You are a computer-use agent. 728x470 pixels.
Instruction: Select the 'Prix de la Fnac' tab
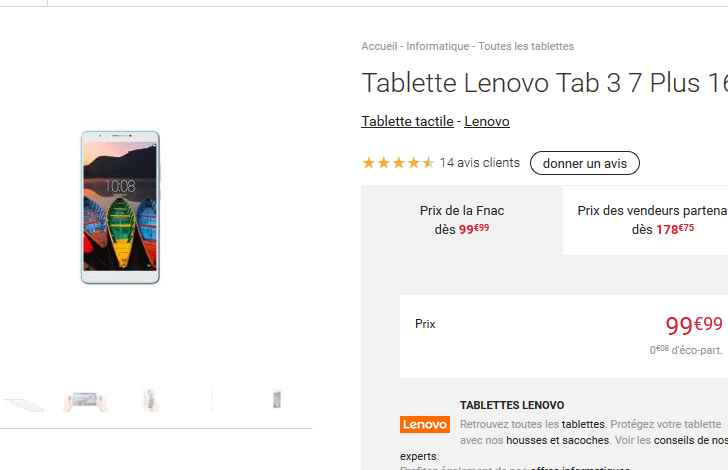tap(462, 220)
